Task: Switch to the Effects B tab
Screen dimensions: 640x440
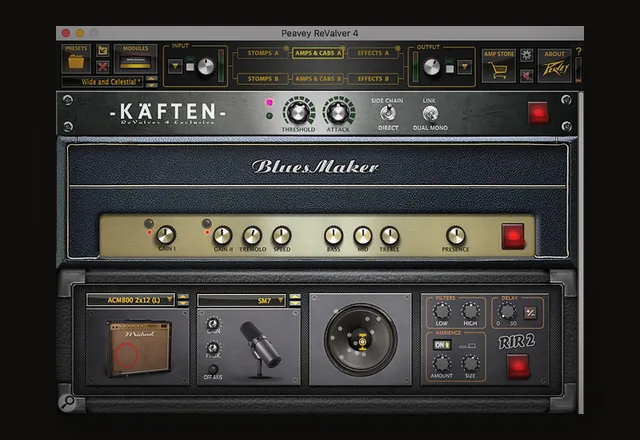Action: point(373,79)
